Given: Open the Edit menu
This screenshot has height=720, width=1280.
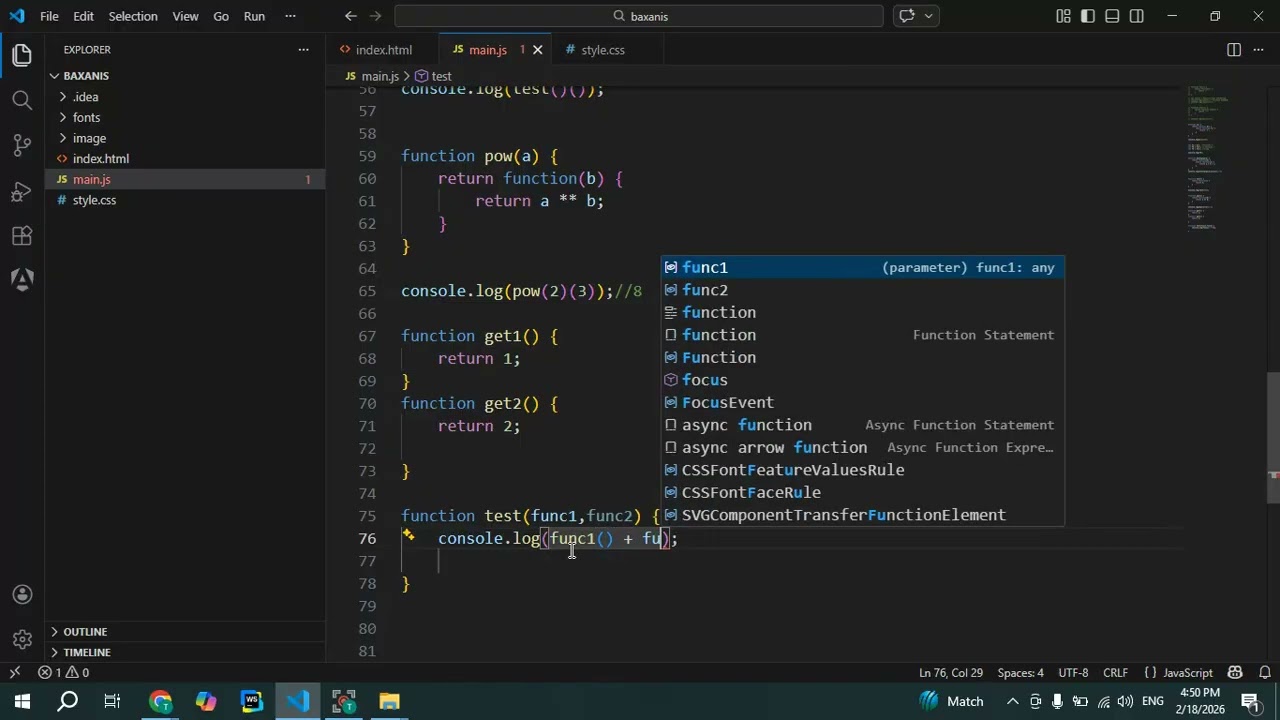Looking at the screenshot, I should pyautogui.click(x=83, y=16).
